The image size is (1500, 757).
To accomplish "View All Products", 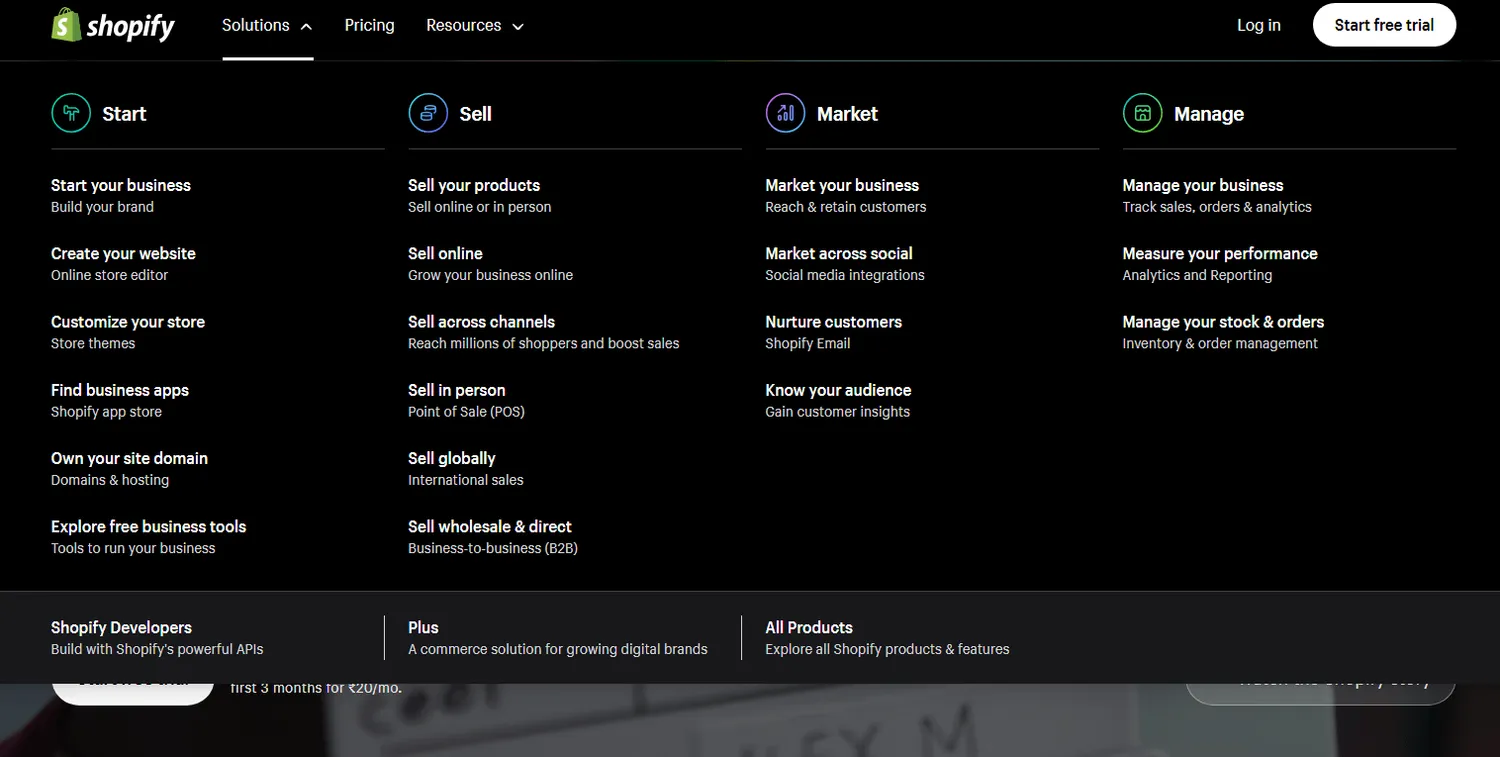I will tap(809, 627).
